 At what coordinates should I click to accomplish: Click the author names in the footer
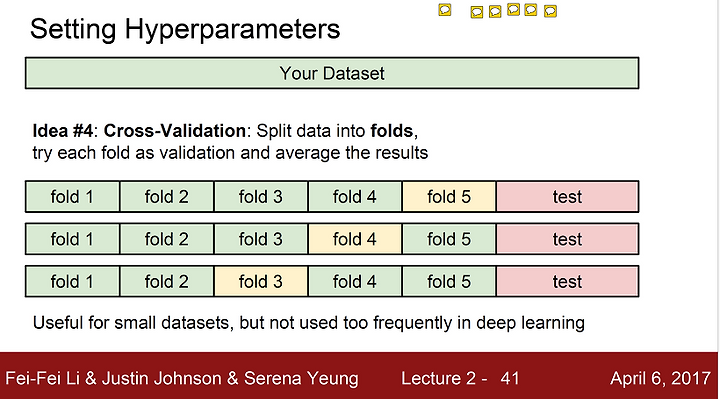(x=182, y=378)
